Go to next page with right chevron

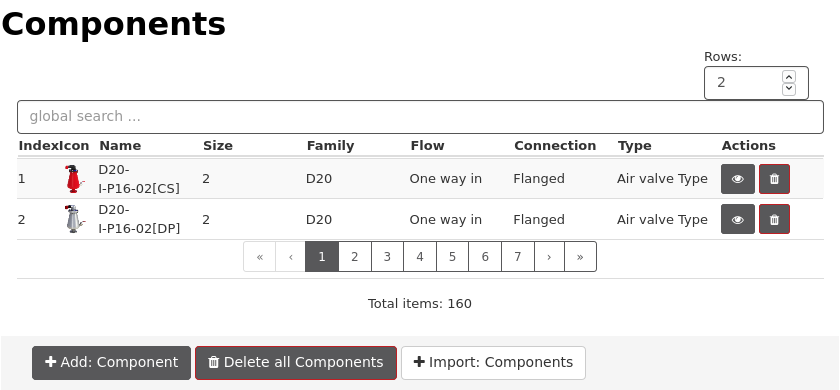pos(549,257)
